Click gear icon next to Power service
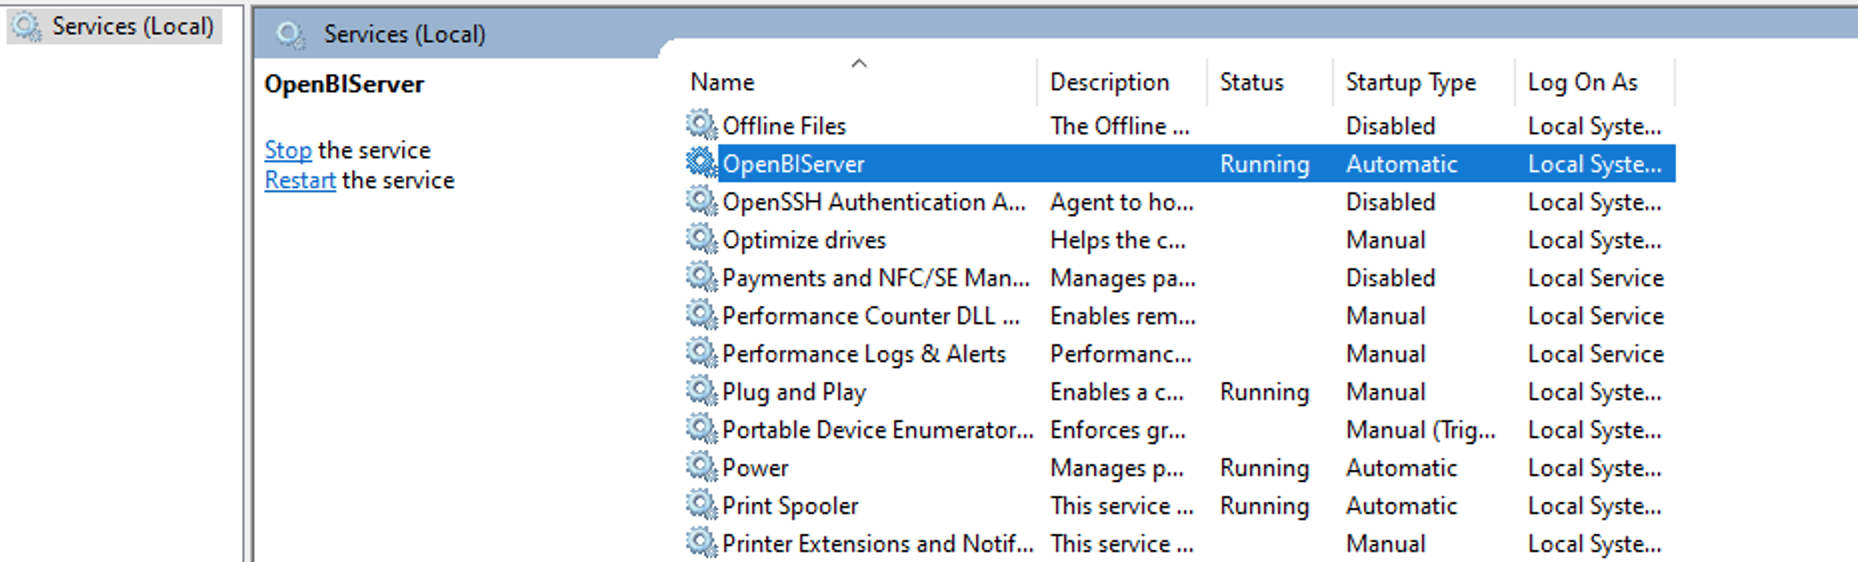Image resolution: width=1858 pixels, height=562 pixels. pyautogui.click(x=701, y=467)
